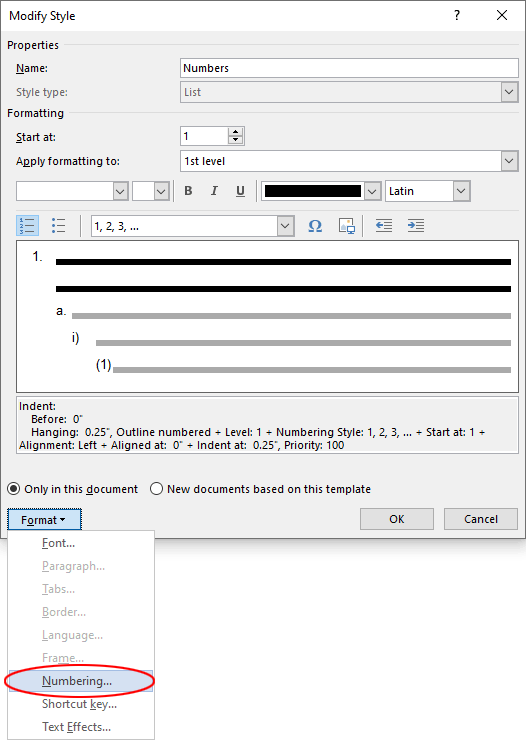Select the bulleted list icon

(x=58, y=226)
